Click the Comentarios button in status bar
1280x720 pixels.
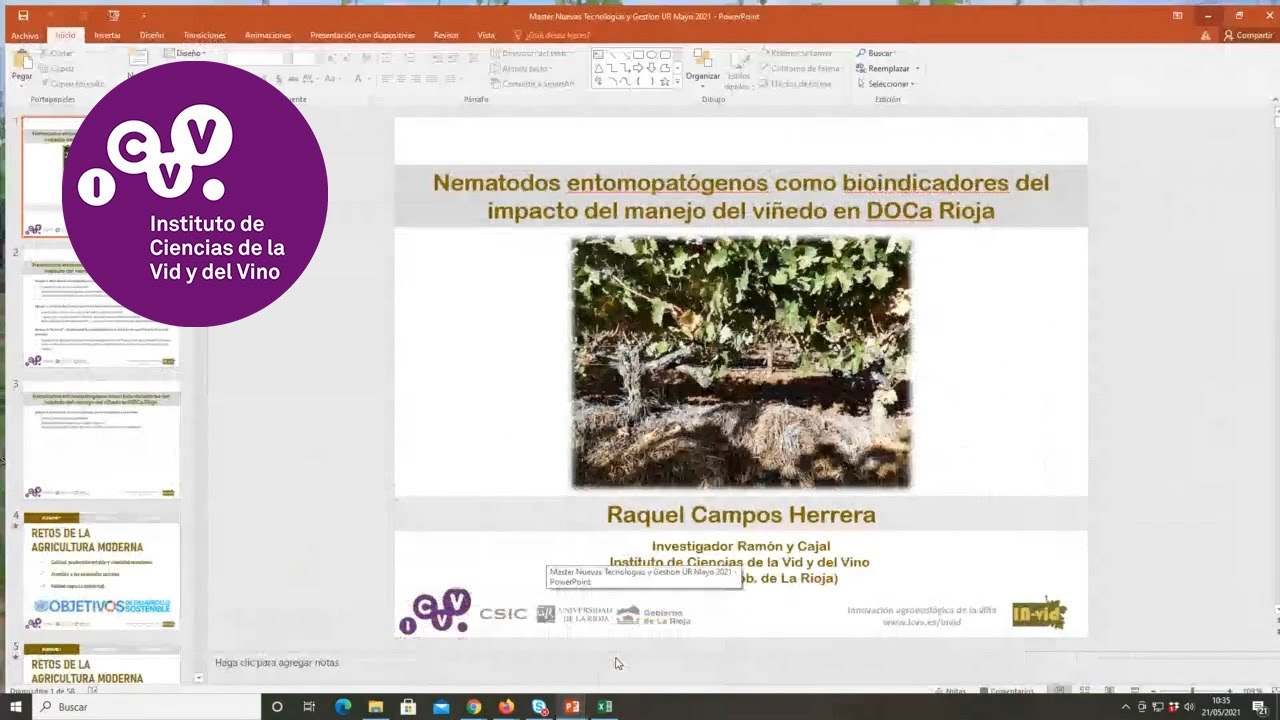pos(1007,691)
